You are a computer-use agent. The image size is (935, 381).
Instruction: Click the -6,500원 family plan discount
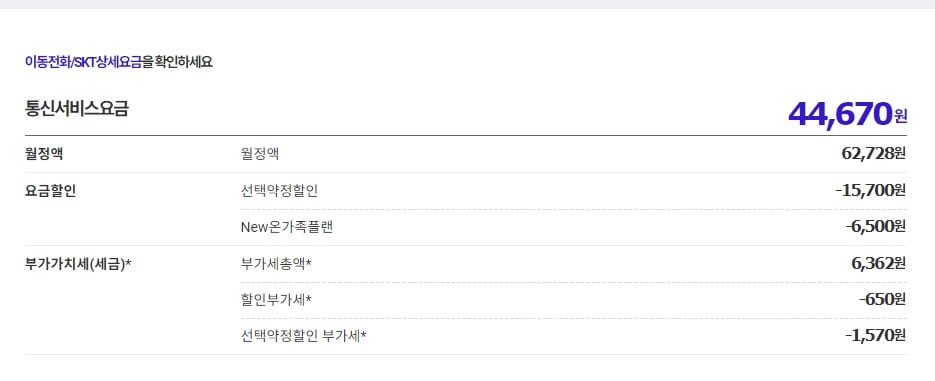[x=875, y=227]
